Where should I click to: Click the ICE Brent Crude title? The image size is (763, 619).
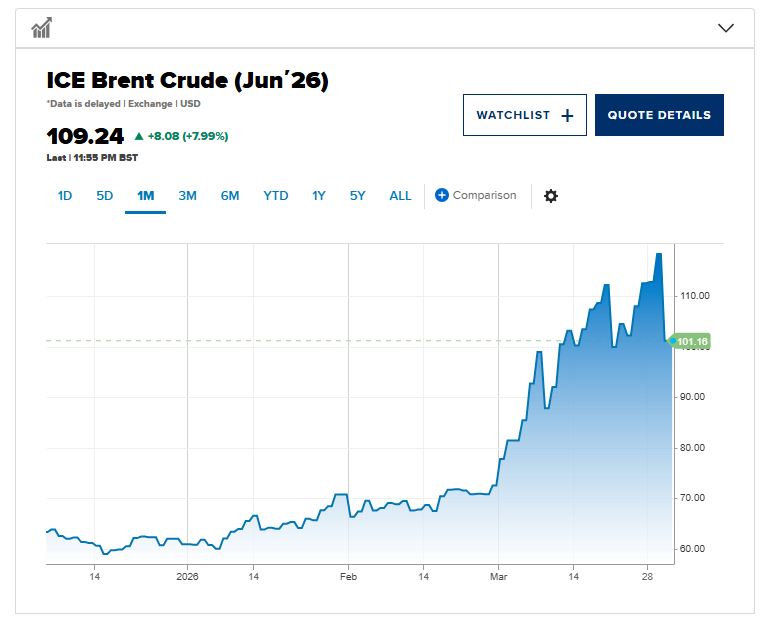coord(188,81)
